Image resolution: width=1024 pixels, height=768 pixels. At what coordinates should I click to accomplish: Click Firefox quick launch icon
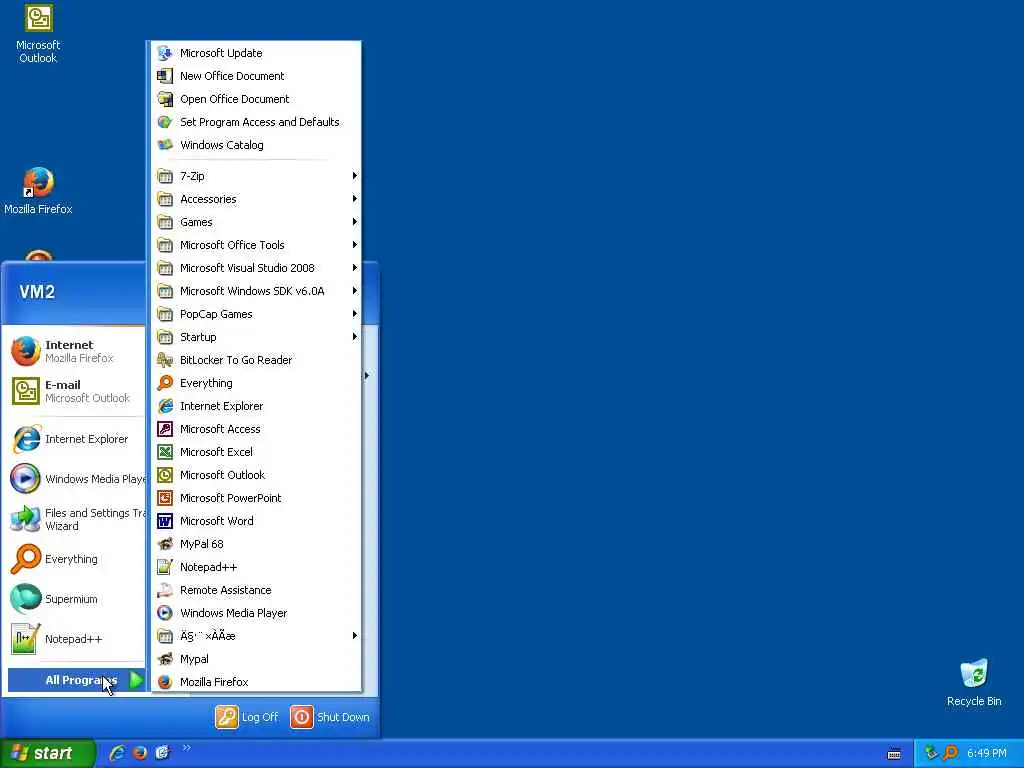140,753
